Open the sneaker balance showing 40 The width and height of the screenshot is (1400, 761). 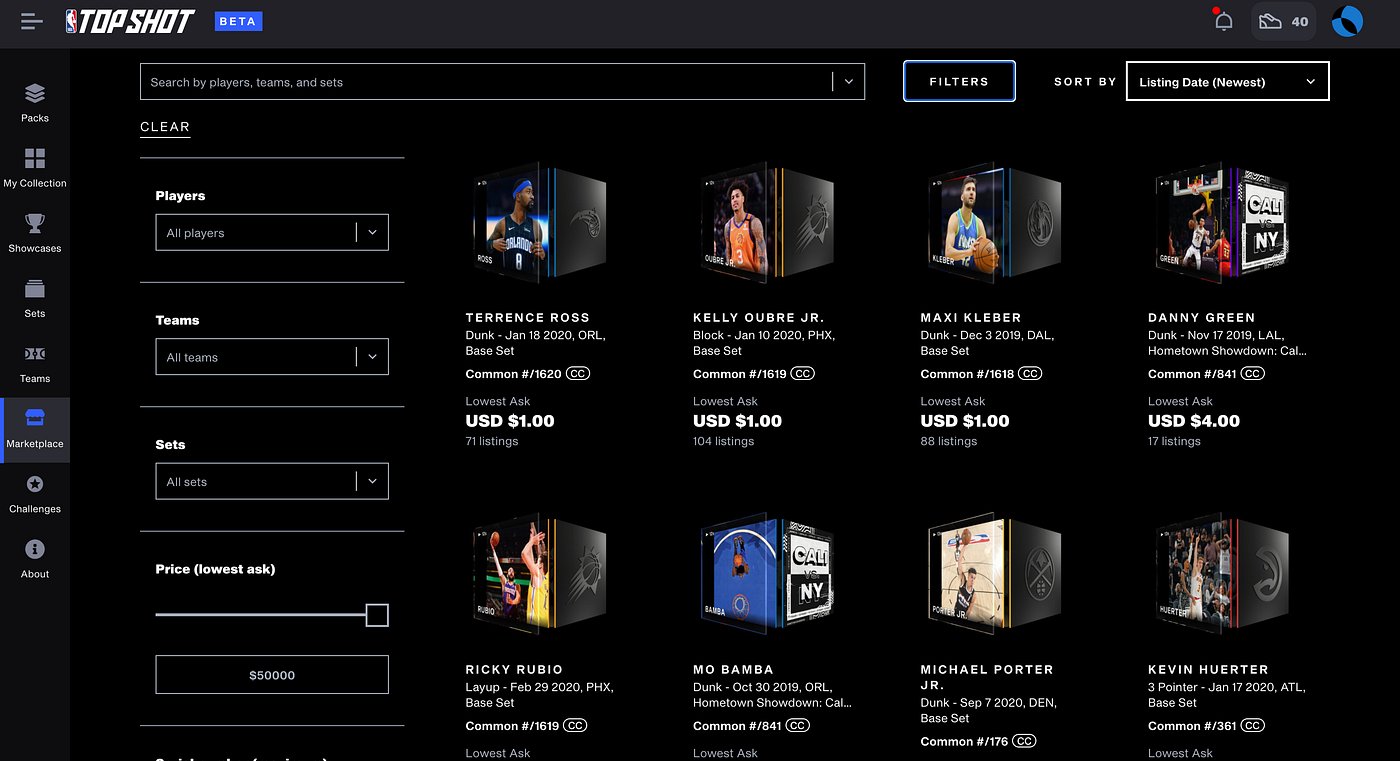[1284, 21]
